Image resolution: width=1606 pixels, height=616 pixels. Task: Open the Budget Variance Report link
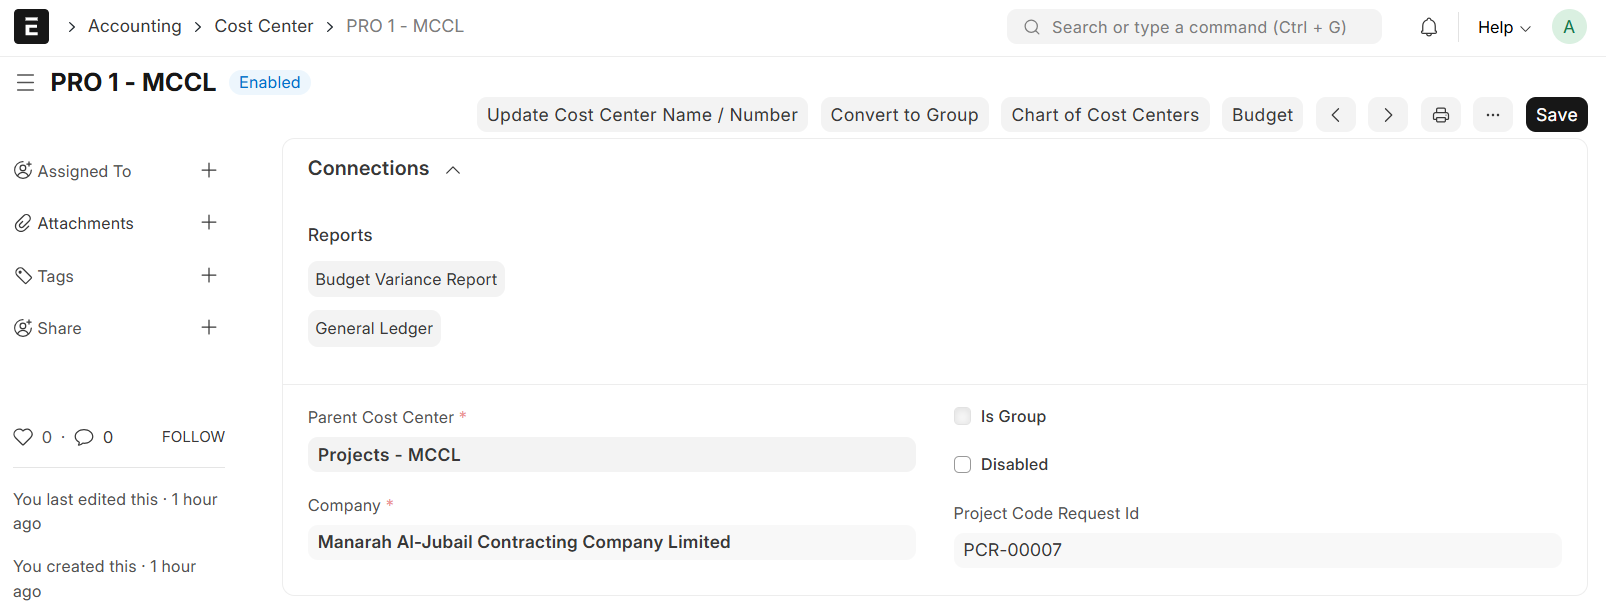[x=406, y=280]
